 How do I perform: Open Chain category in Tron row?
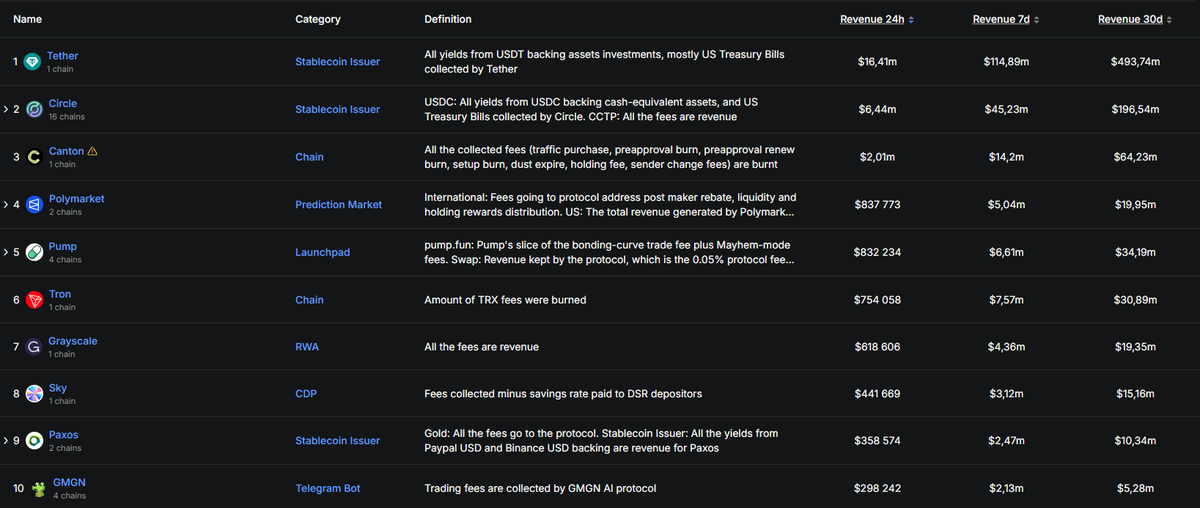[309, 300]
